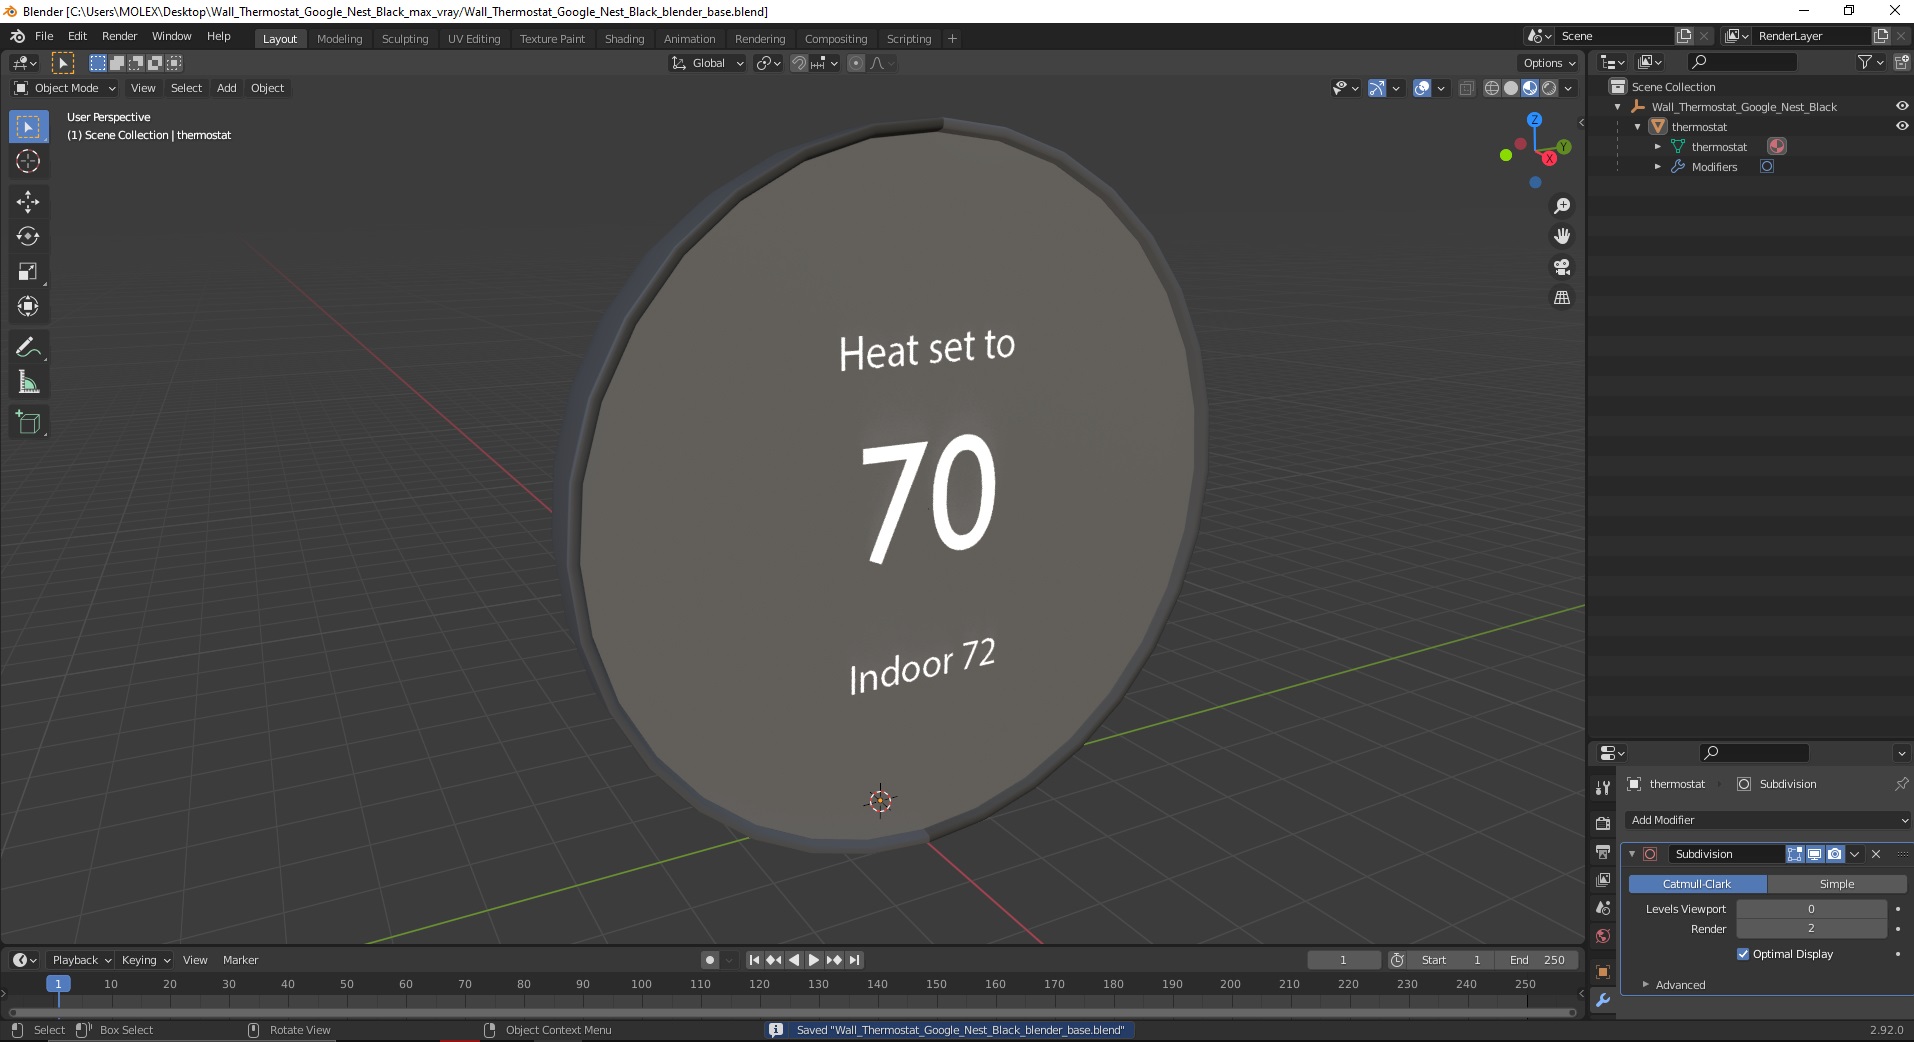Screen dimensions: 1914x1042
Task: Switch to rendered viewport shading
Action: [1549, 88]
